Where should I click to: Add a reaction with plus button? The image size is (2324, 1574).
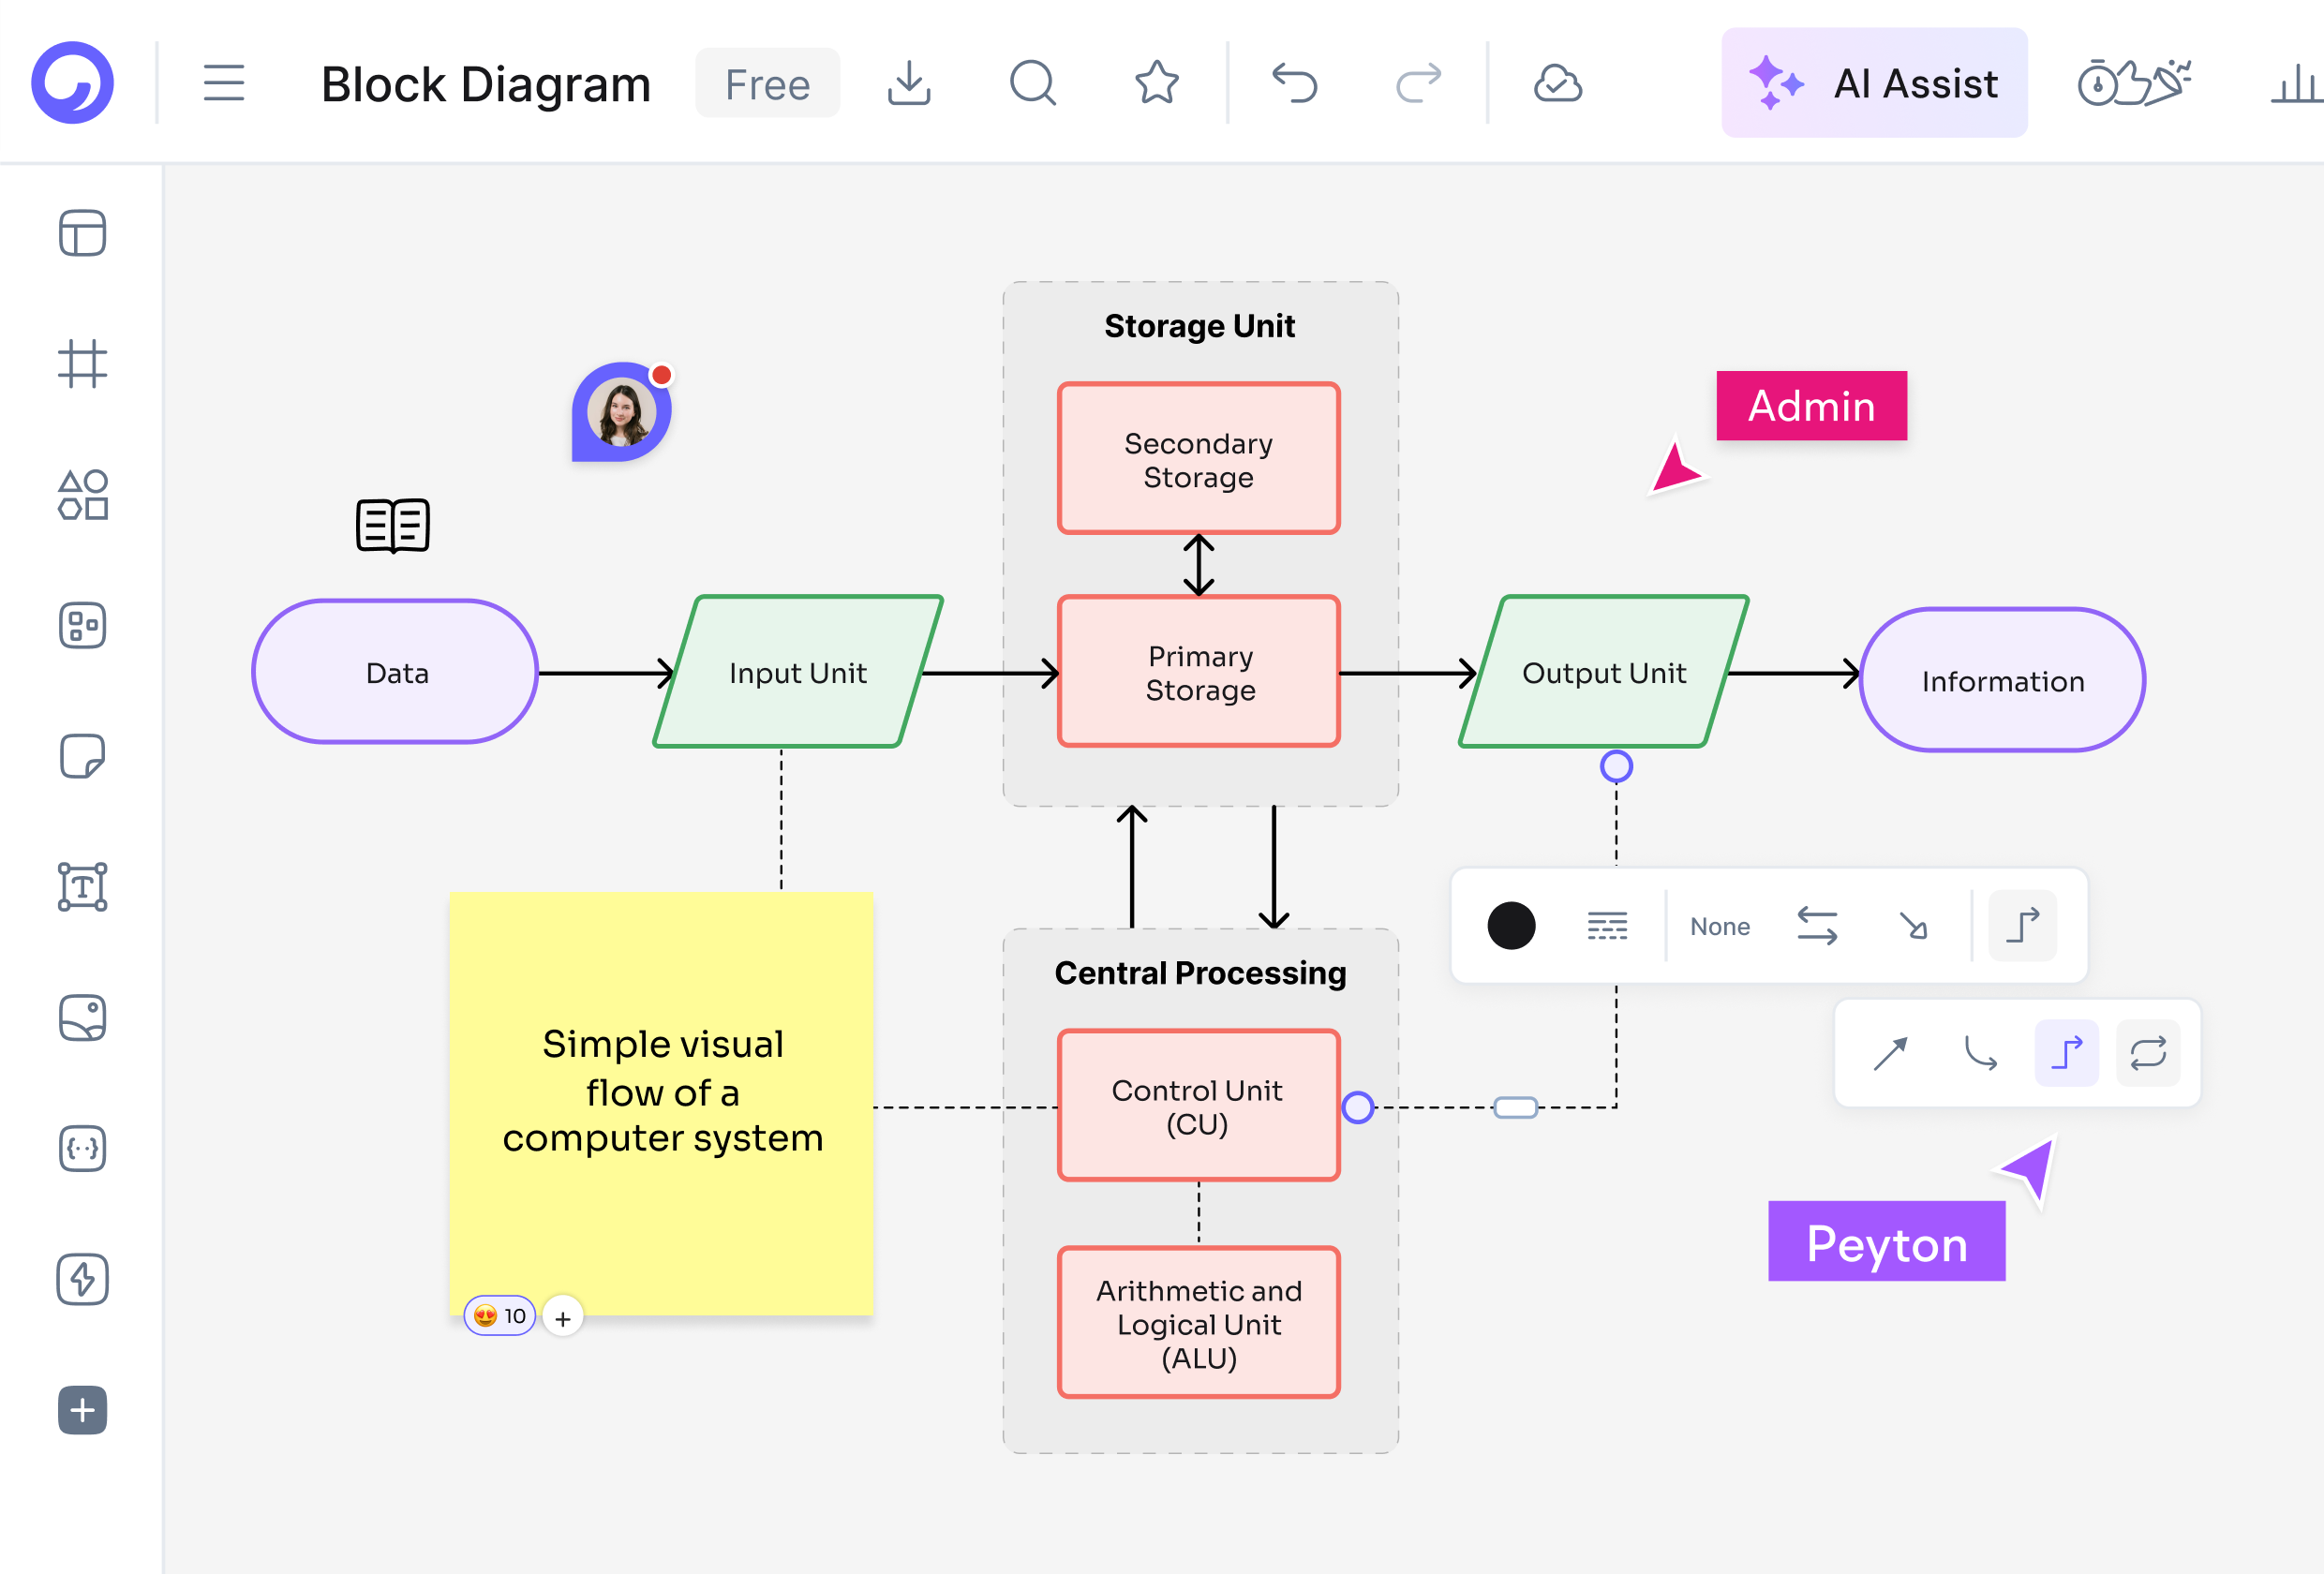563,1318
